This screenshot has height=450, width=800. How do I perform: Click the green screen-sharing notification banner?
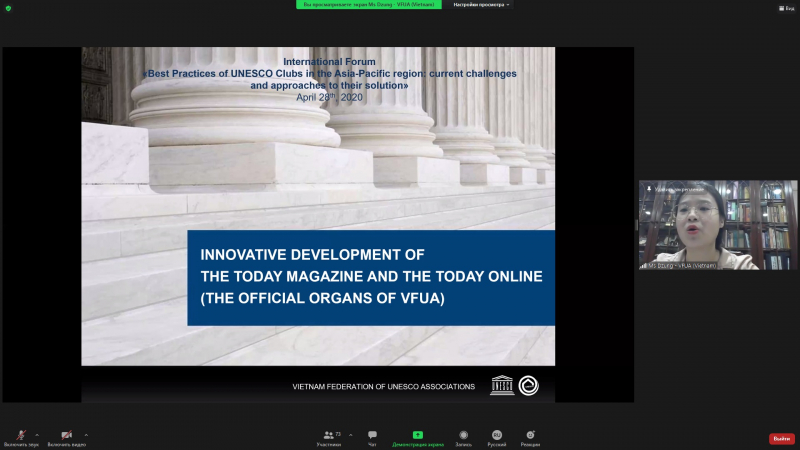click(369, 5)
